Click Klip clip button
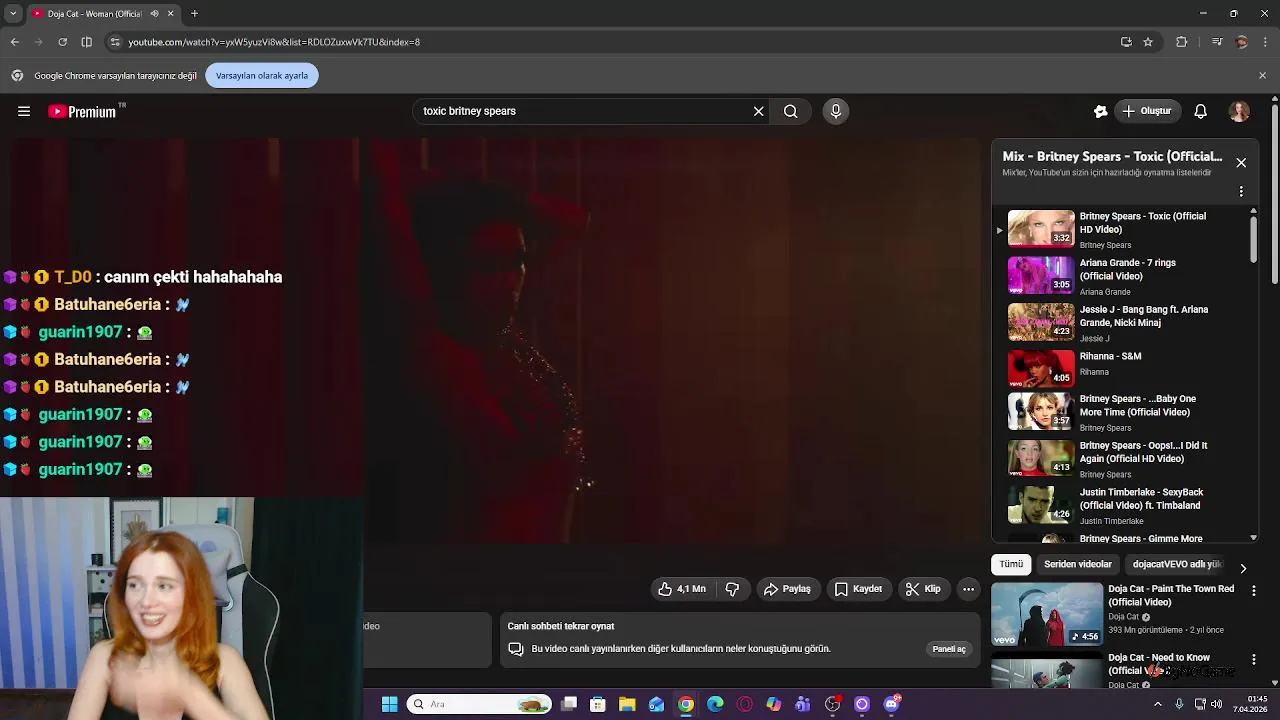Image resolution: width=1280 pixels, height=720 pixels. pyautogui.click(x=923, y=589)
